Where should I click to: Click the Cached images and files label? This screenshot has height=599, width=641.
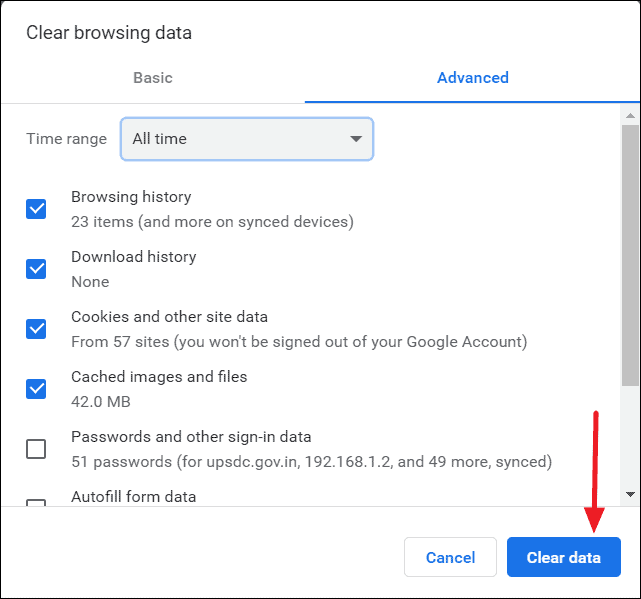[159, 377]
